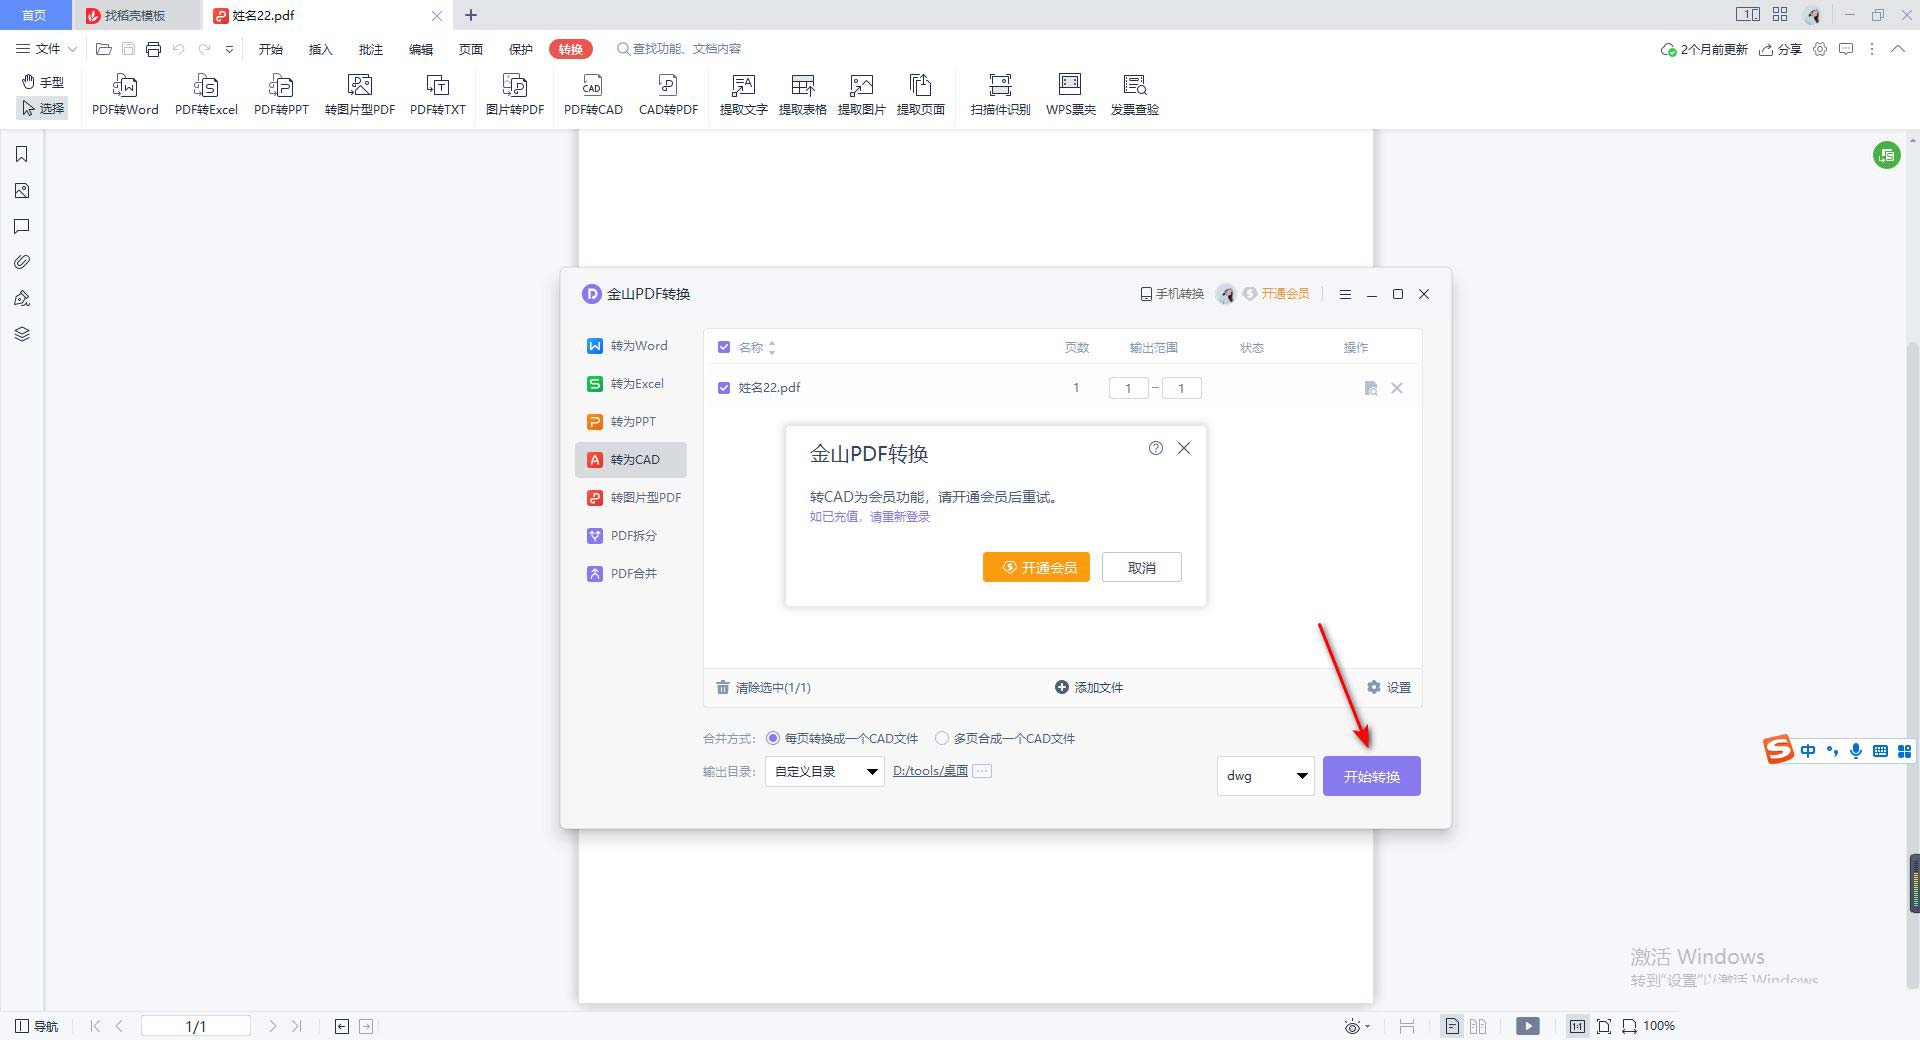This screenshot has width=1920, height=1040.
Task: Click the page number input field 1/1
Action: coord(196,1026)
